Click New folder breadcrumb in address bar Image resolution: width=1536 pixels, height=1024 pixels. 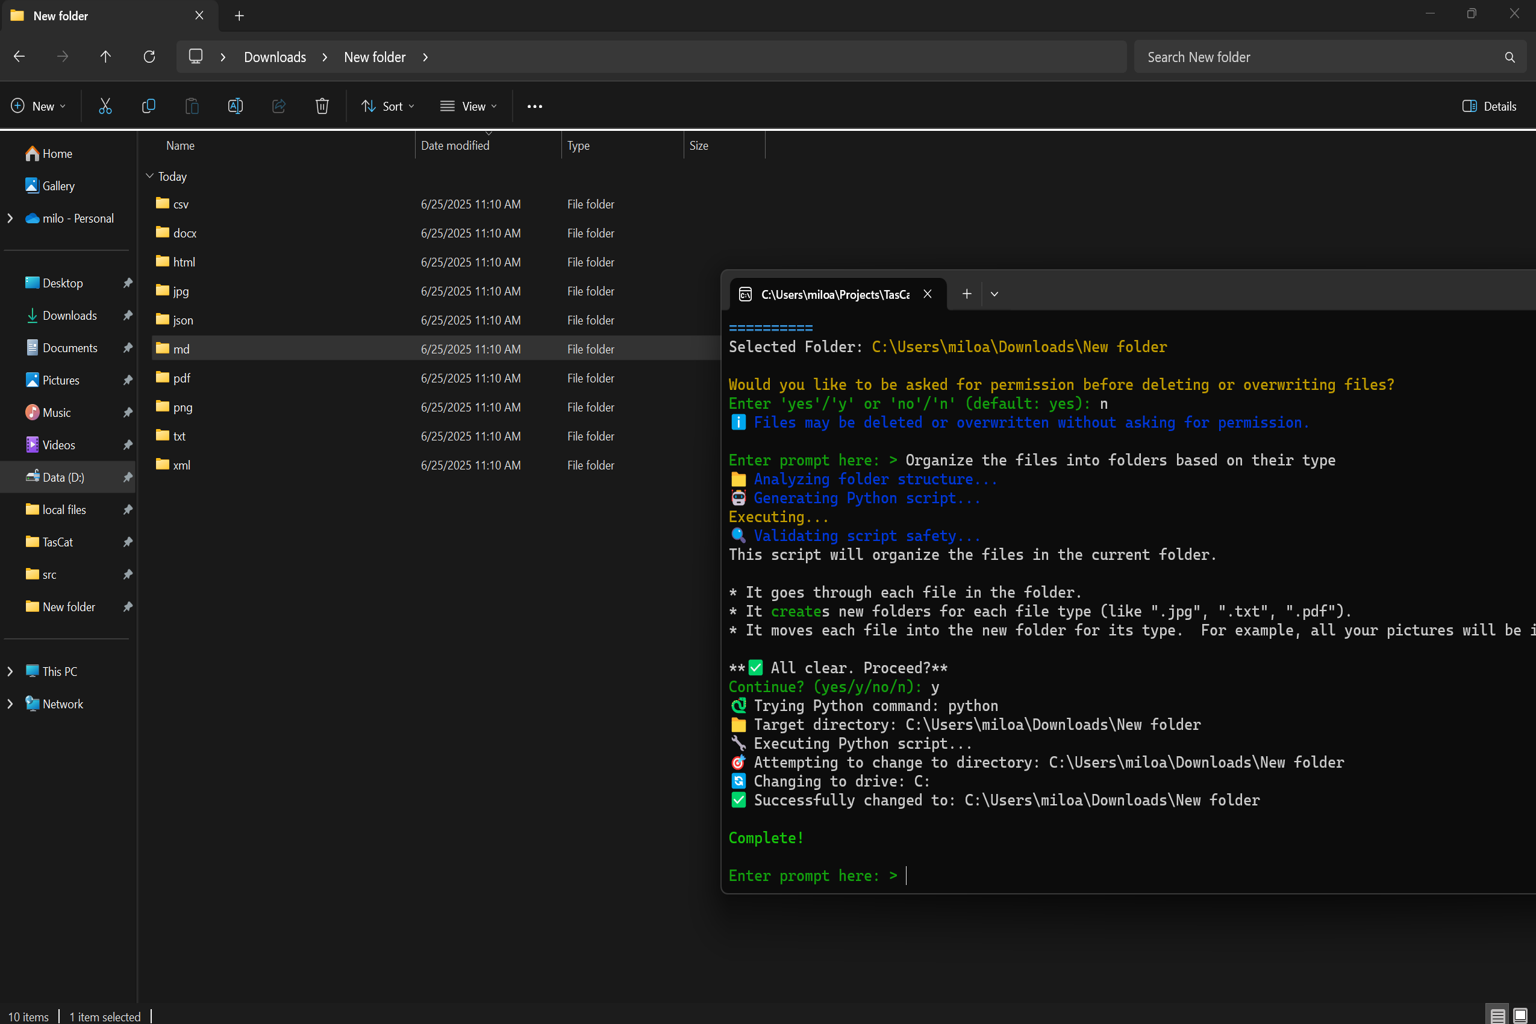[x=375, y=57]
